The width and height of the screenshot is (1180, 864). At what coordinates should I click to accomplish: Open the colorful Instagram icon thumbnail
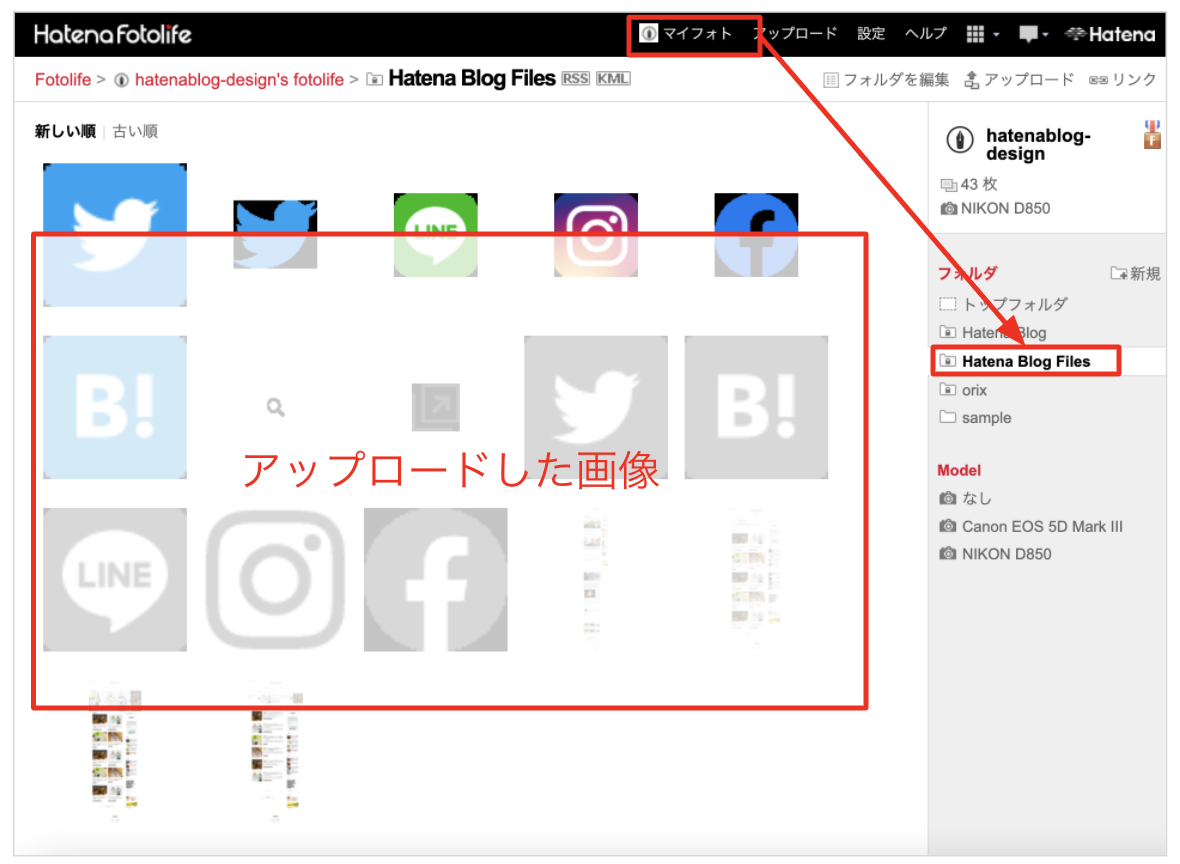tap(596, 235)
